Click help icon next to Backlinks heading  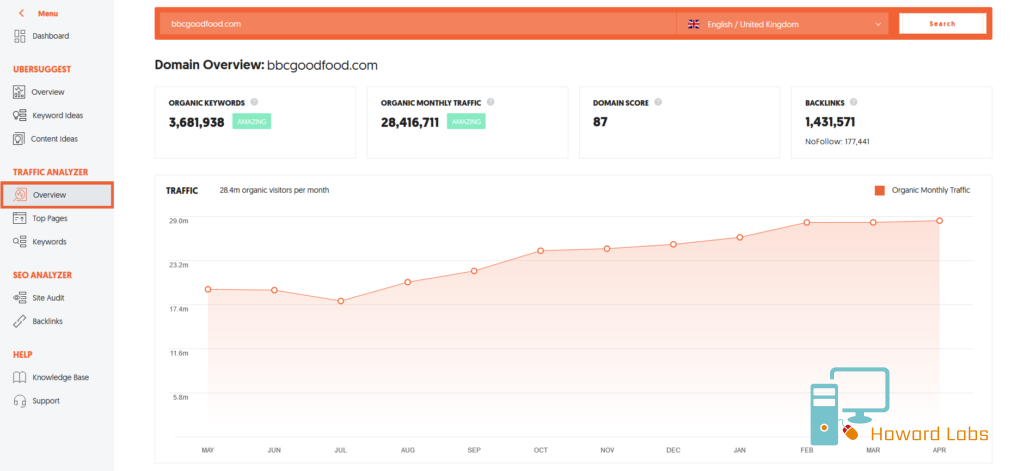(854, 102)
